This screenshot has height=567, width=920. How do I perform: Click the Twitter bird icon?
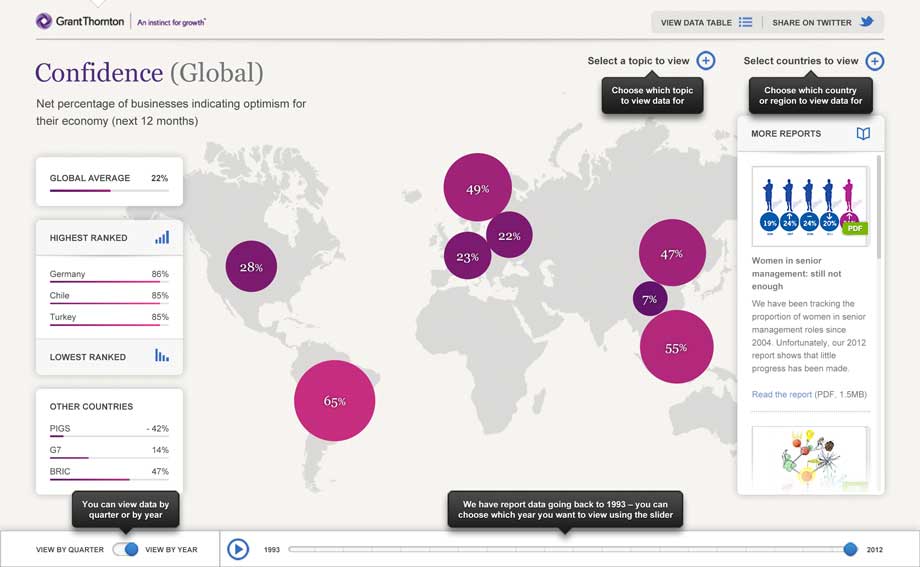click(867, 22)
